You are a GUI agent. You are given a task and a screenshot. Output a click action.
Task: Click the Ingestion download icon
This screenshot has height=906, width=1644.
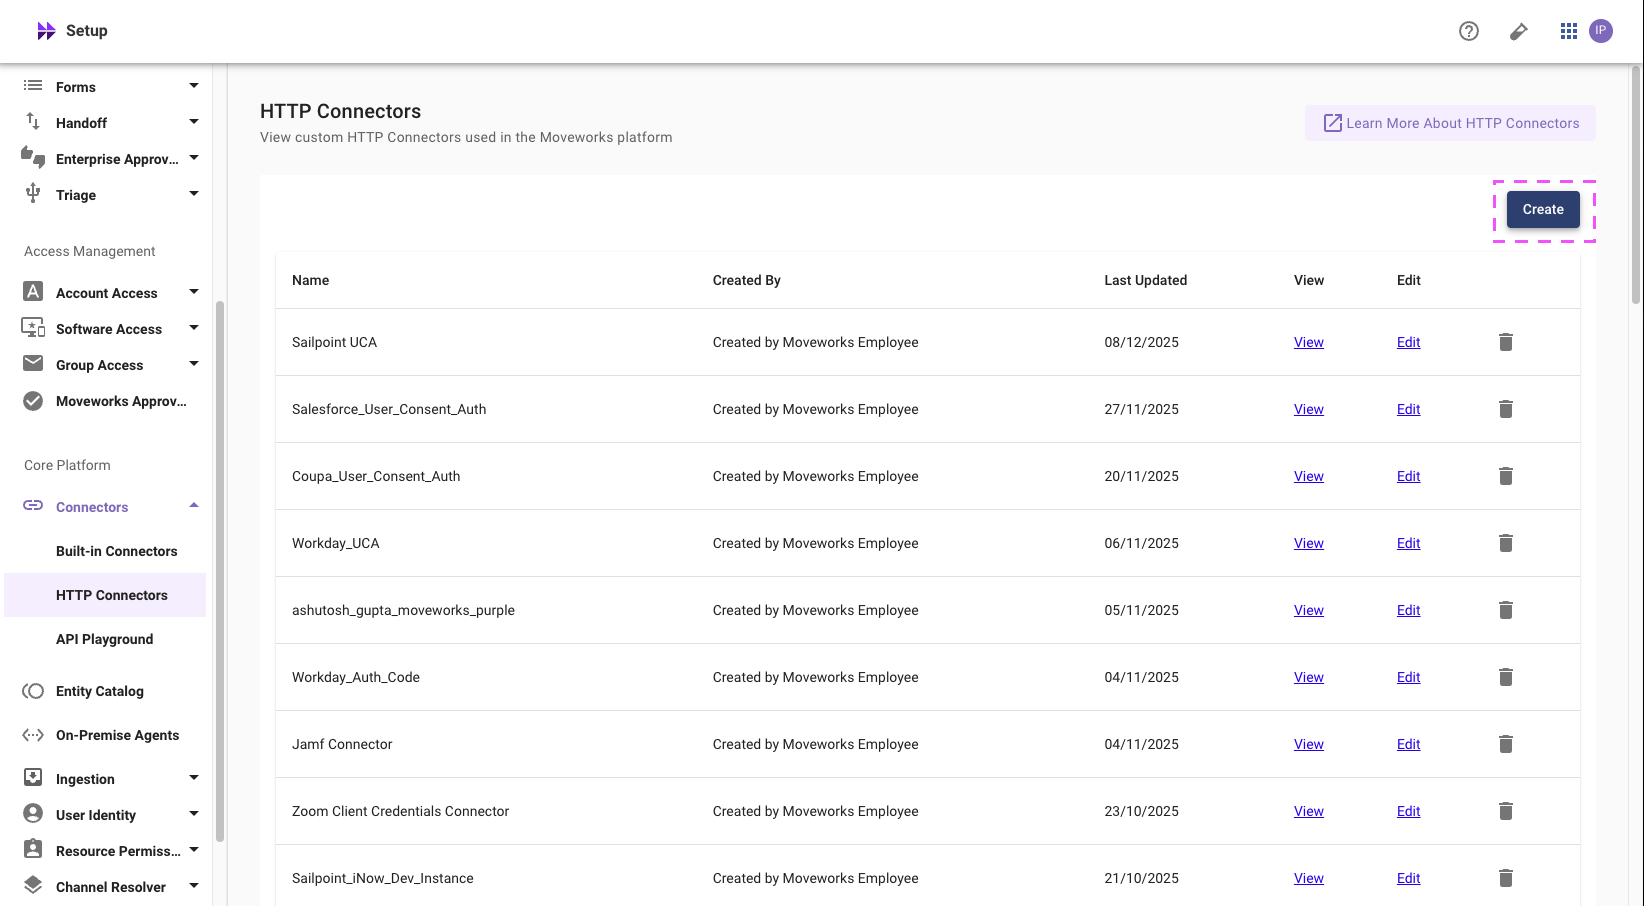[x=33, y=777]
